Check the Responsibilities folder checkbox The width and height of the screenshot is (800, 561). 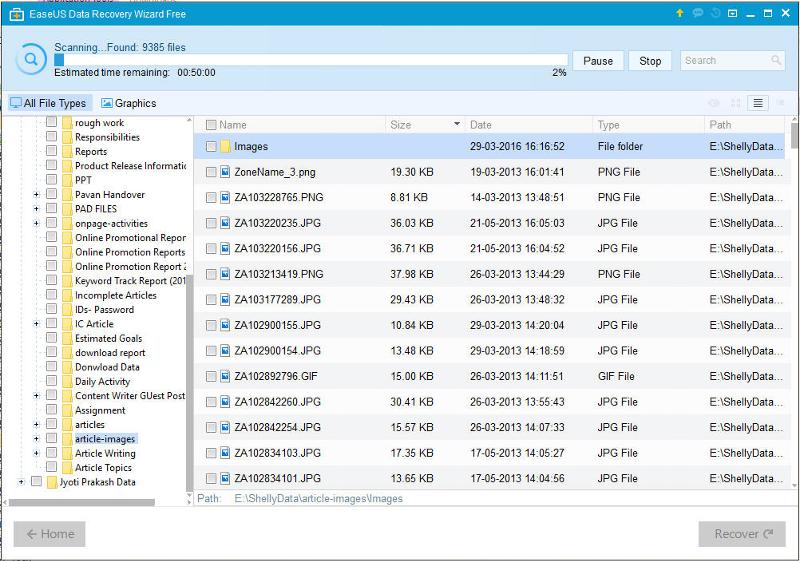(51, 136)
